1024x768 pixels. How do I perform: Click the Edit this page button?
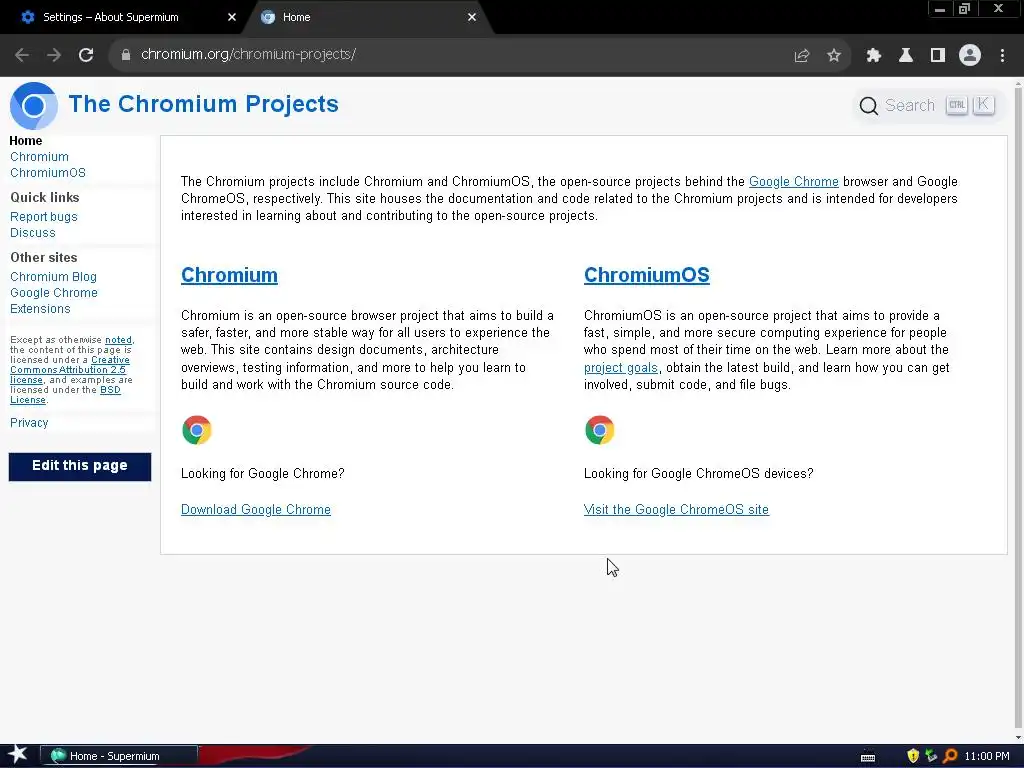tap(80, 466)
